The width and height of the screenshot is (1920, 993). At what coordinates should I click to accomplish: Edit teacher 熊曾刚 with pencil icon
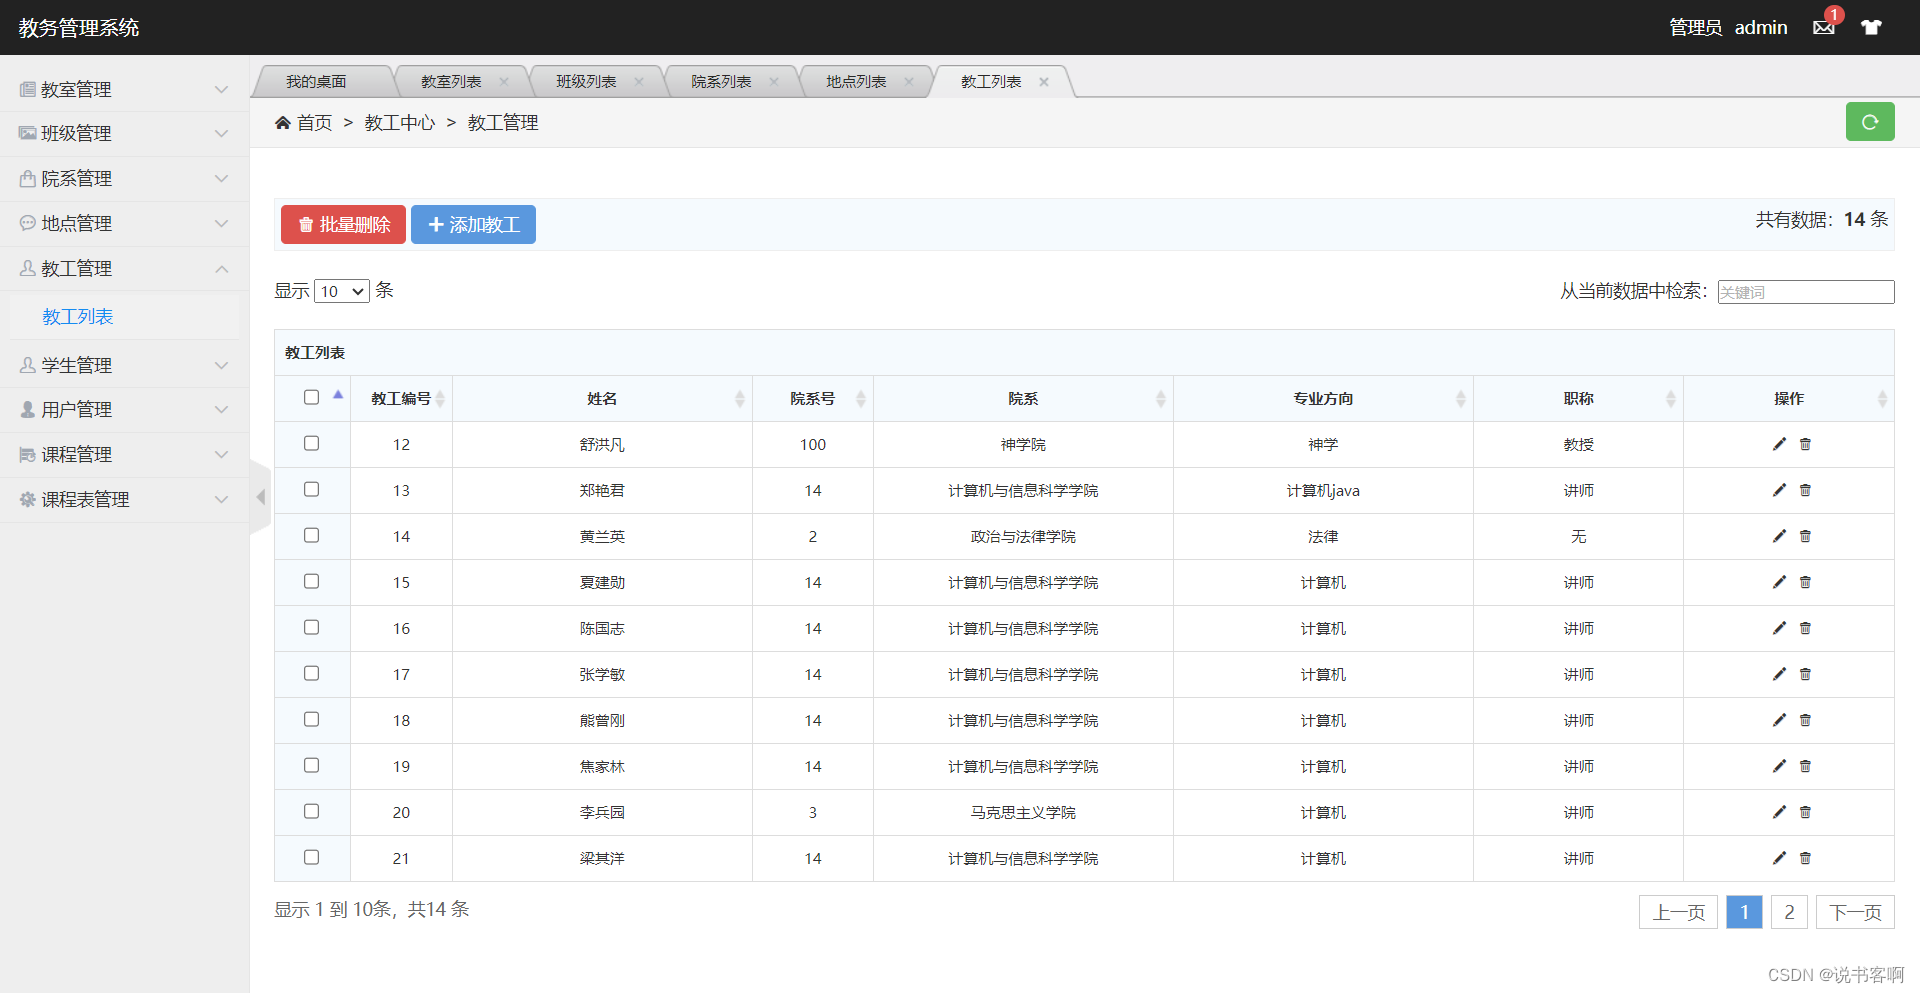click(x=1779, y=720)
